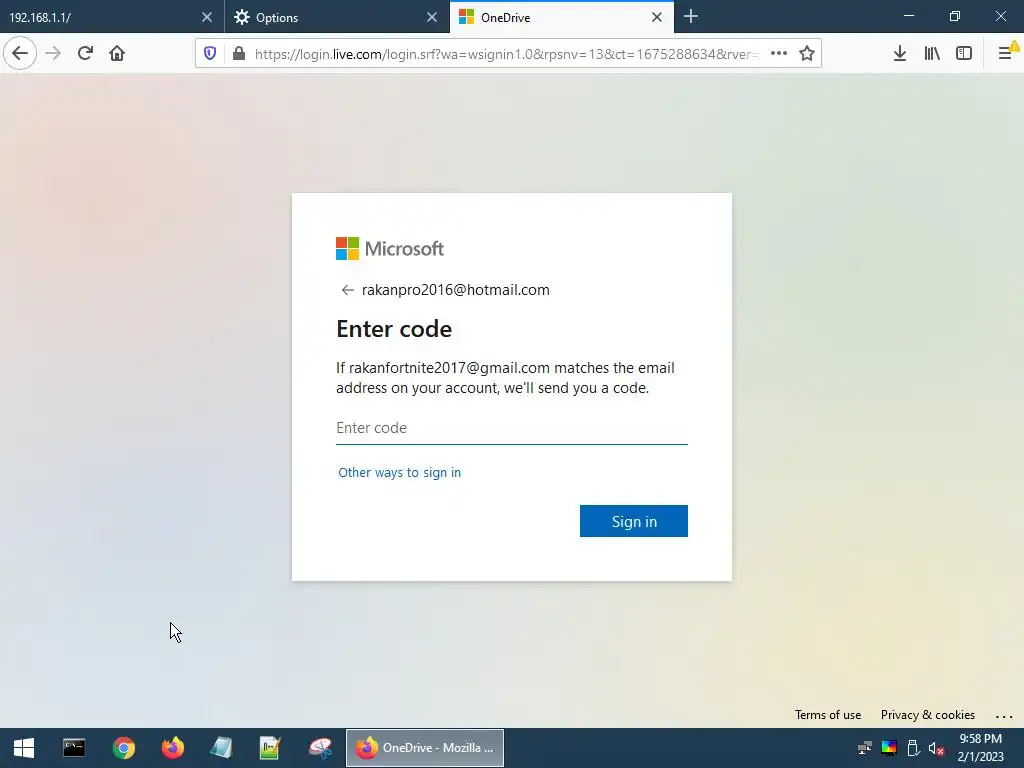View site security padlock info
Screen dimensions: 1024x768
coord(239,54)
